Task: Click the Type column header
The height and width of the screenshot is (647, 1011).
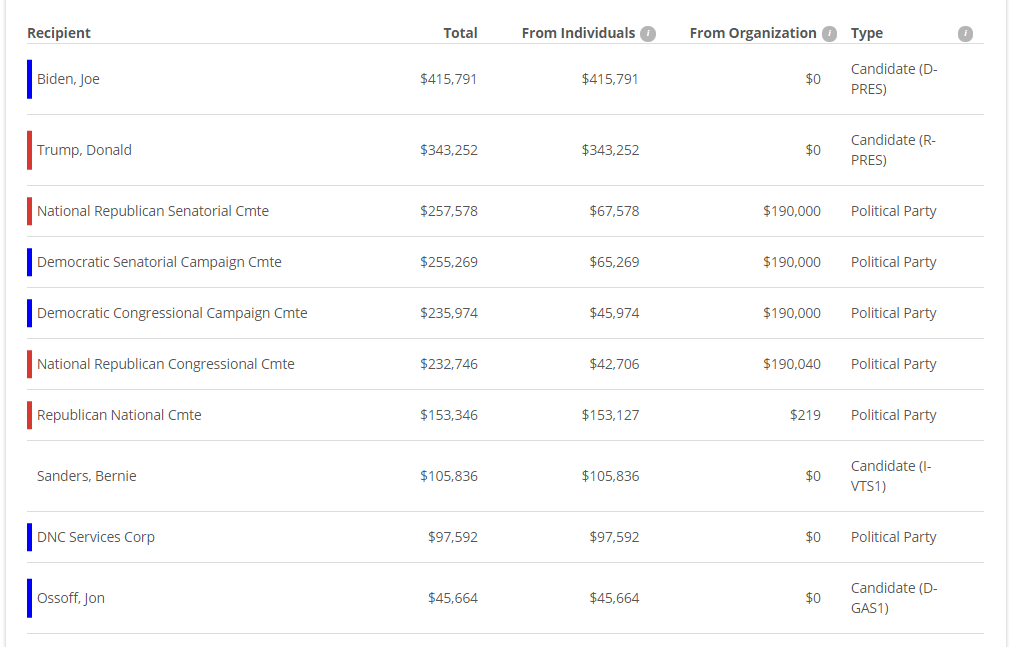Action: pos(867,33)
